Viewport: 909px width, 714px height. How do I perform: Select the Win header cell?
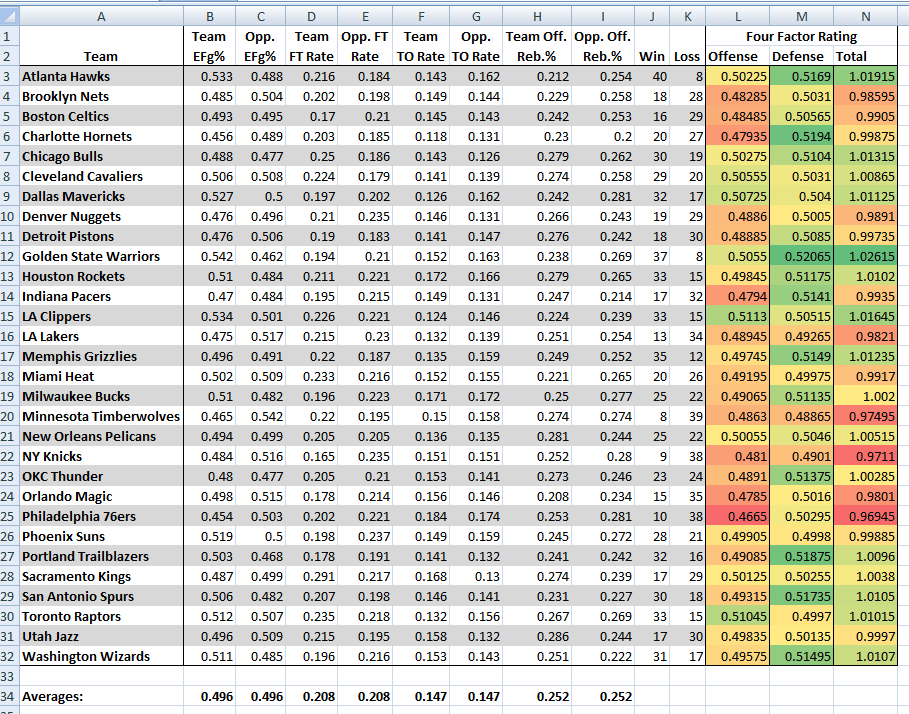click(652, 56)
